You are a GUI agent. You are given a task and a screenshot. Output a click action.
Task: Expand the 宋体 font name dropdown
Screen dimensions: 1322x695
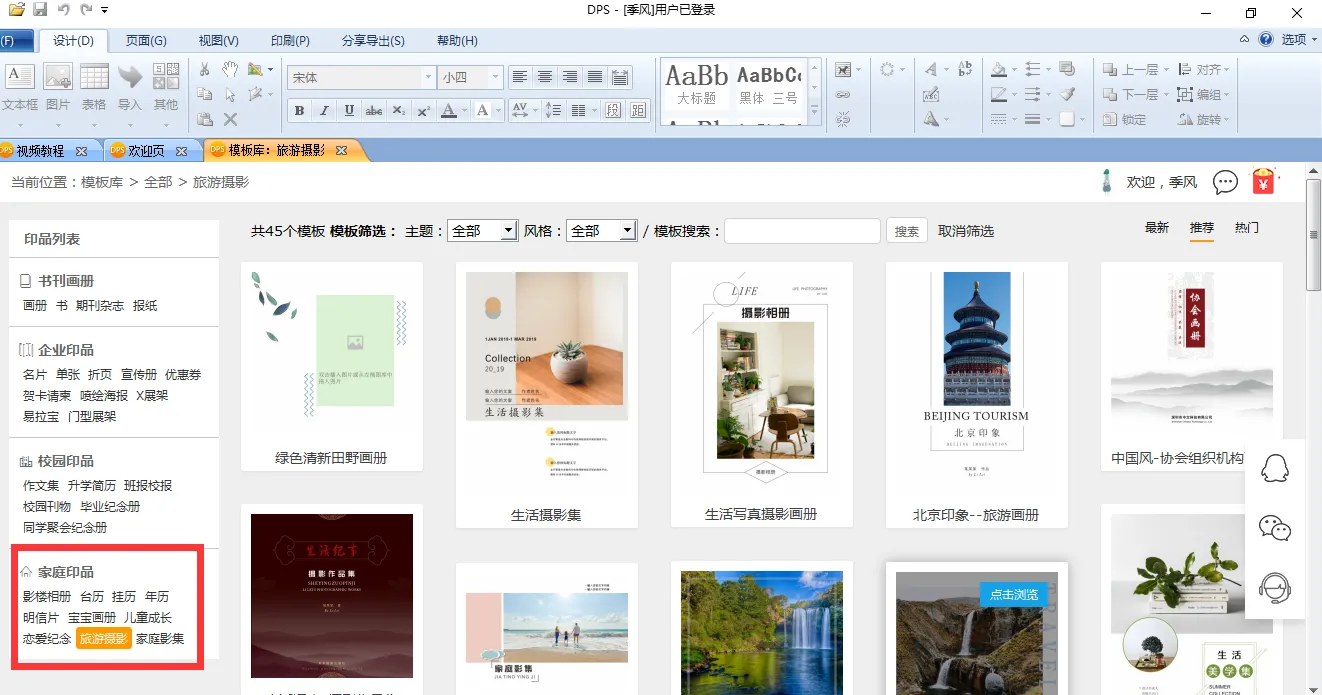click(x=429, y=77)
